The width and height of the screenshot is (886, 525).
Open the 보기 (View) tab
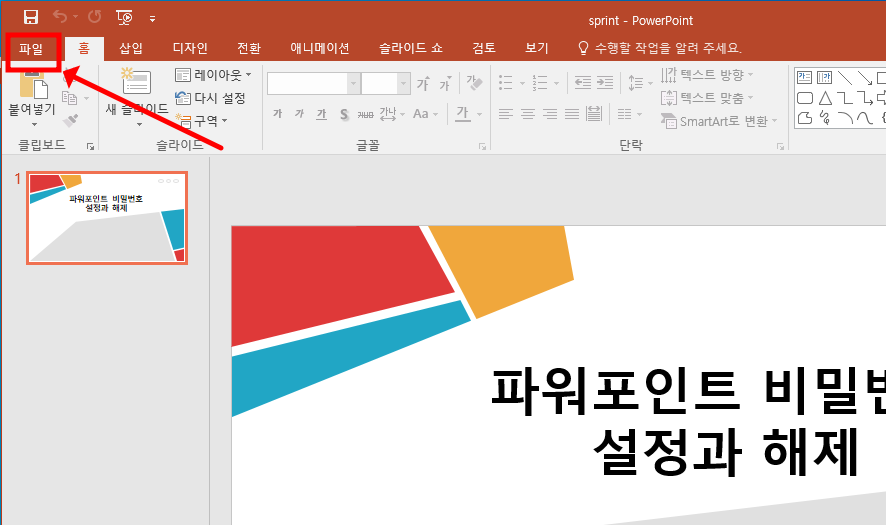[536, 49]
